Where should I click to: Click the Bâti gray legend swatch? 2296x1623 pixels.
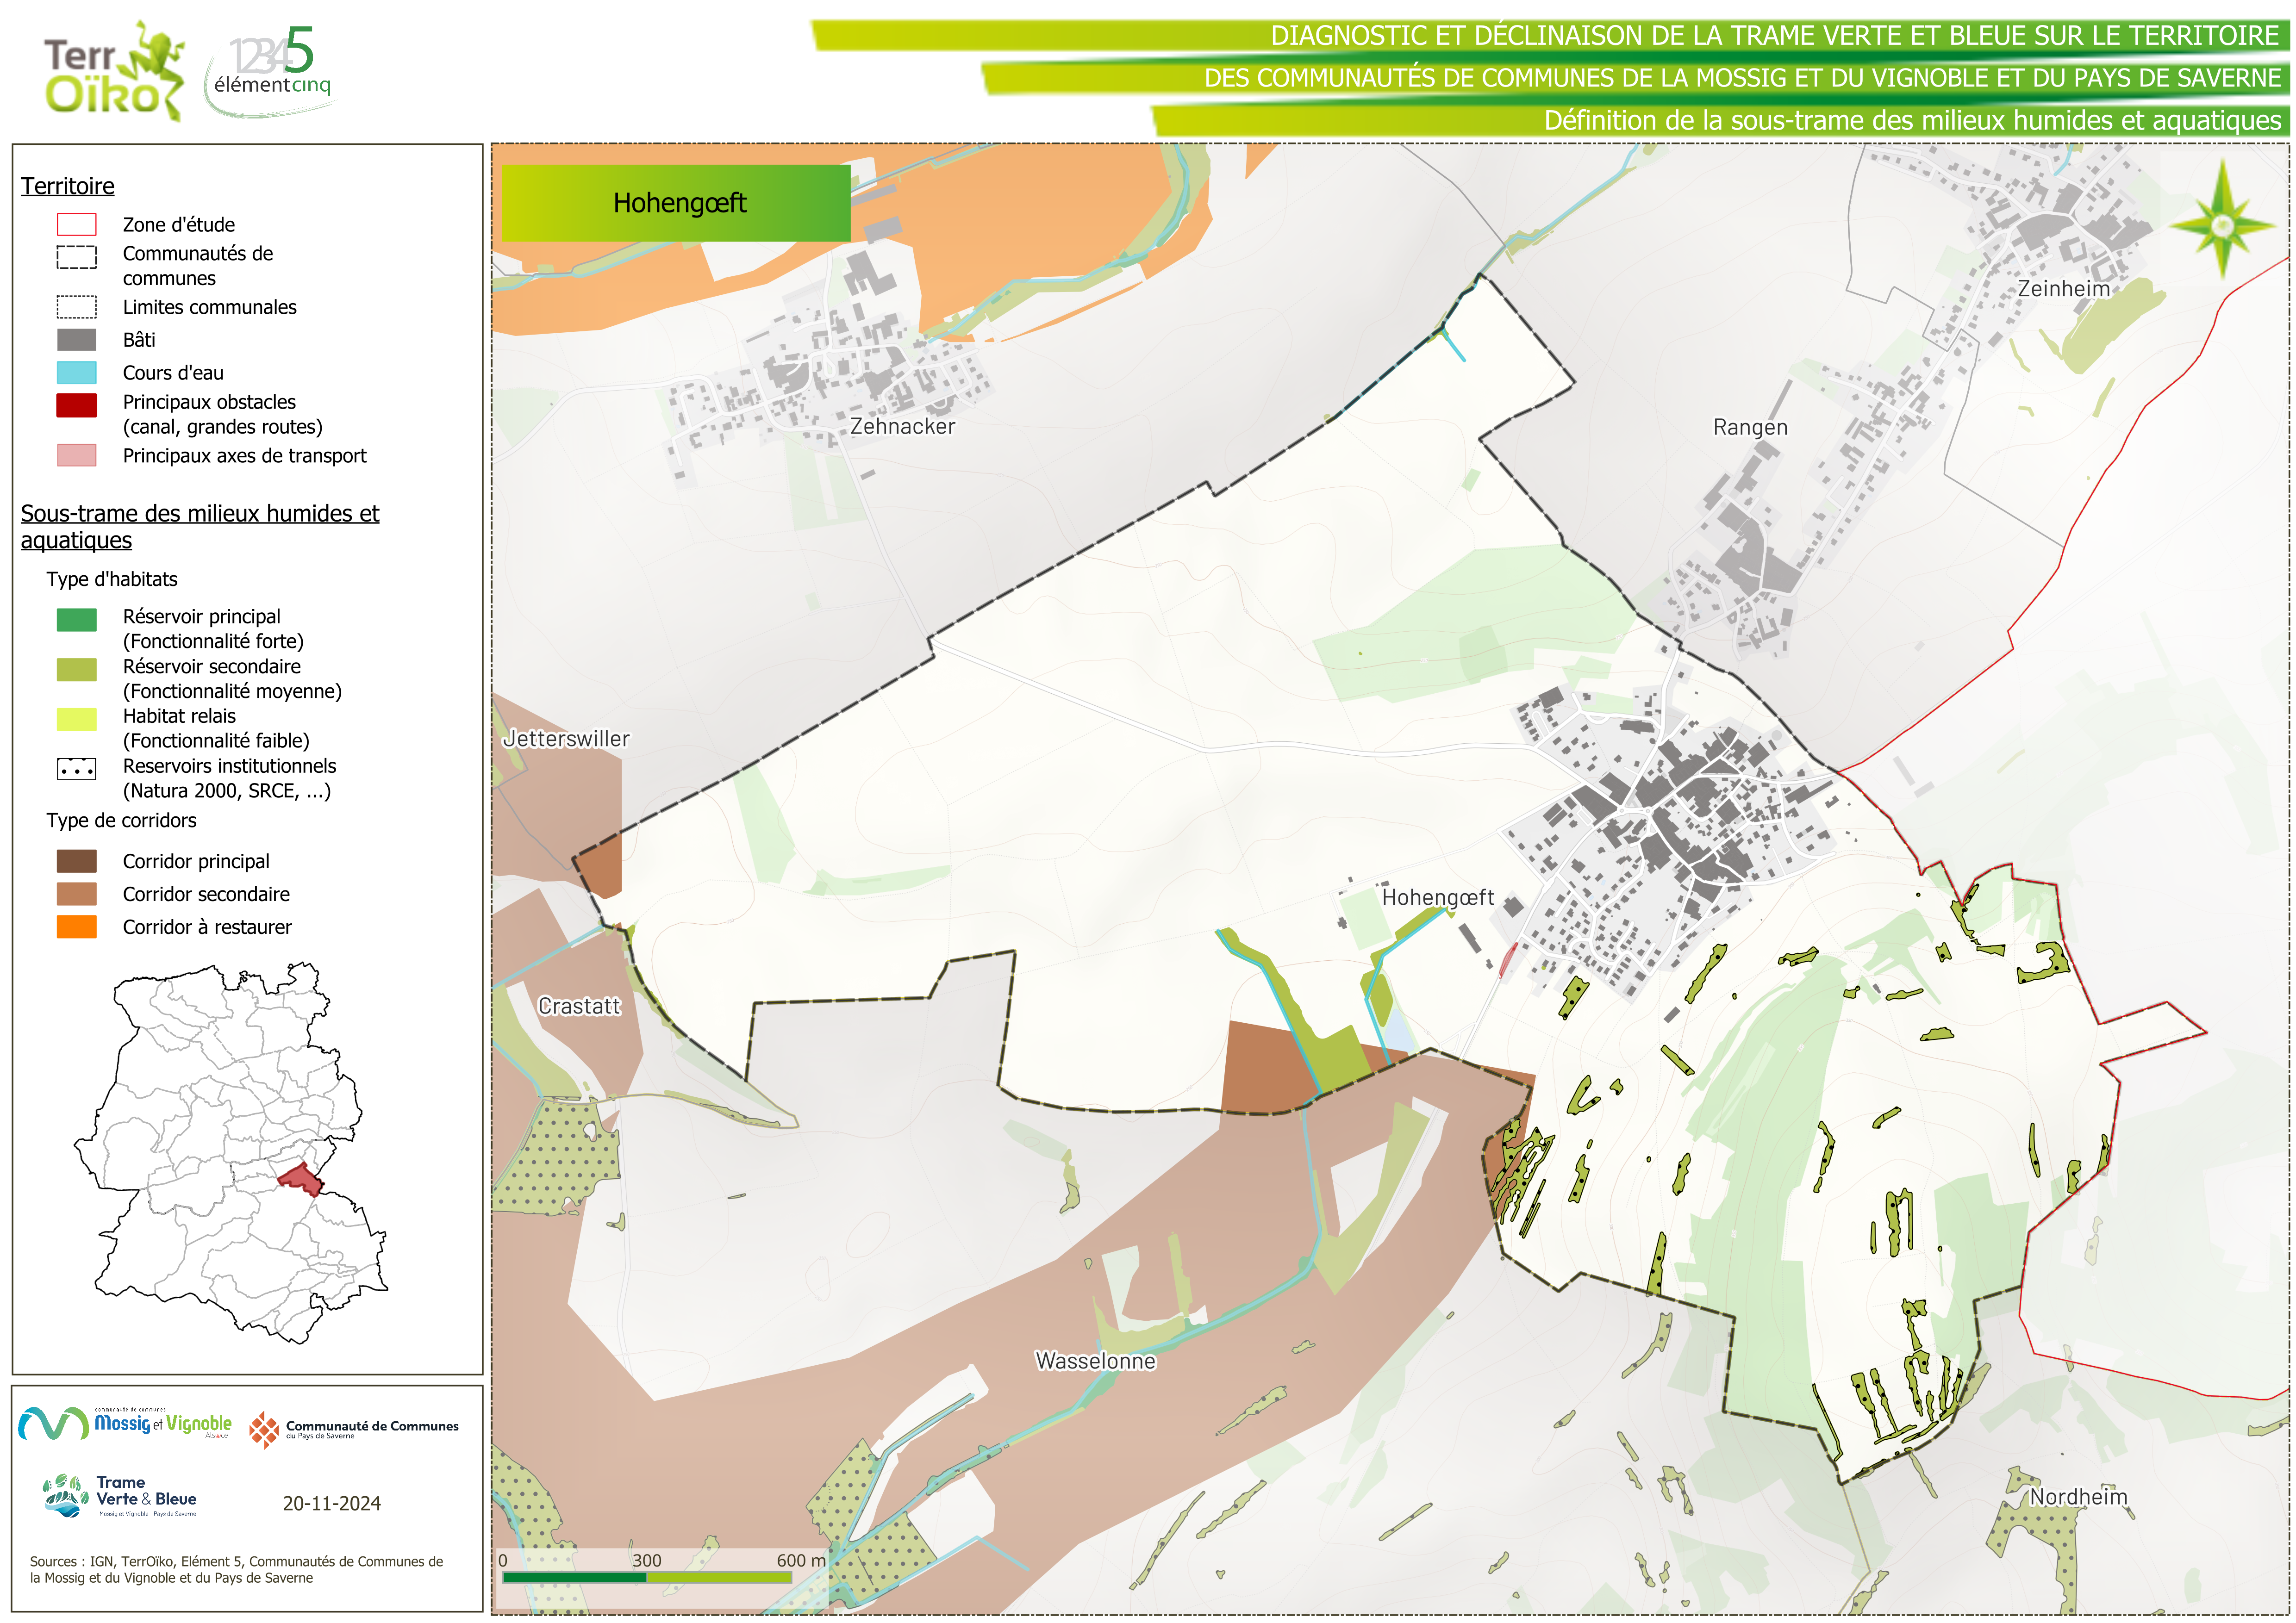76,340
